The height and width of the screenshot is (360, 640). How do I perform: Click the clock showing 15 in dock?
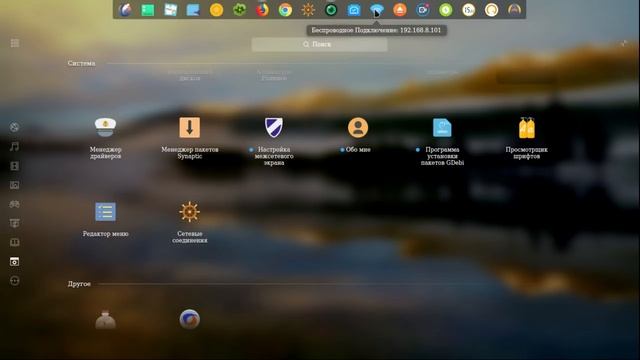coord(468,9)
